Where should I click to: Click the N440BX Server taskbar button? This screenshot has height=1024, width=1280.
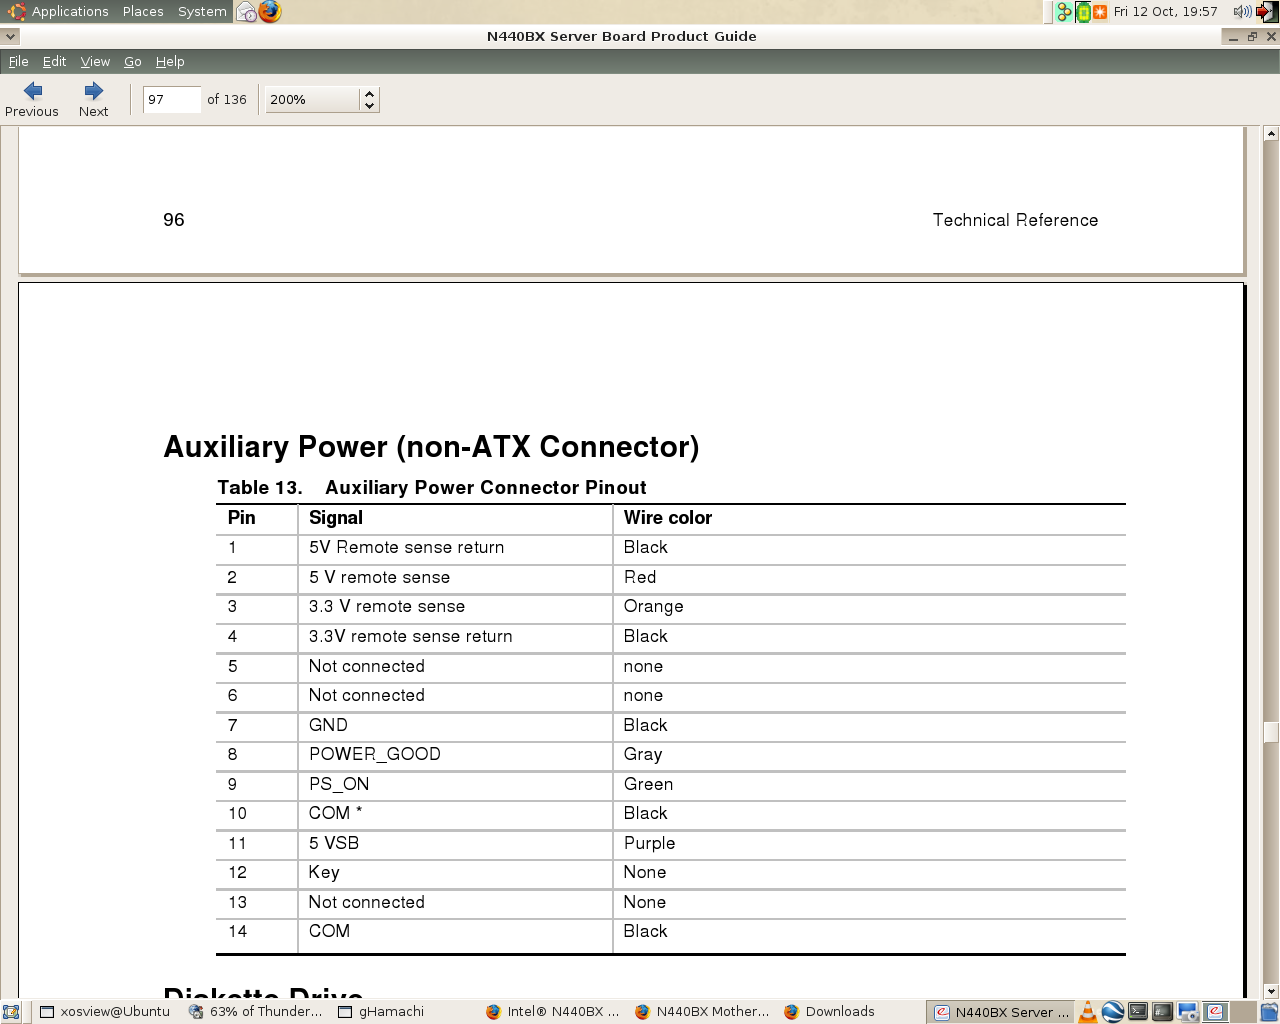pyautogui.click(x=1001, y=1012)
